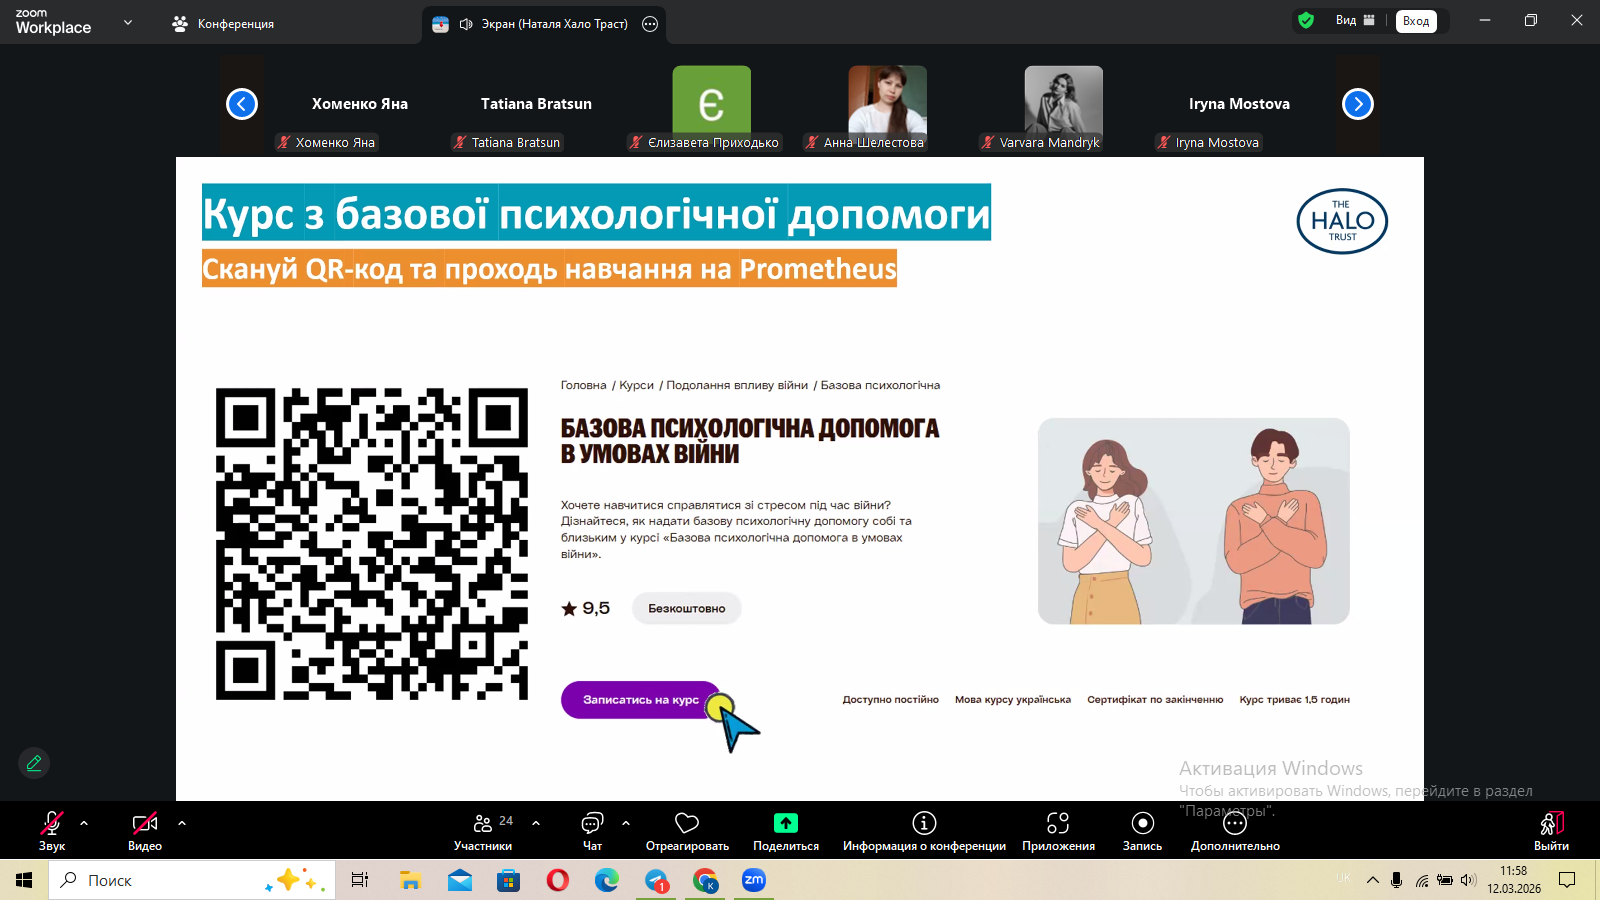
Task: Expand audio options arrow next to mic
Action: pos(84,823)
